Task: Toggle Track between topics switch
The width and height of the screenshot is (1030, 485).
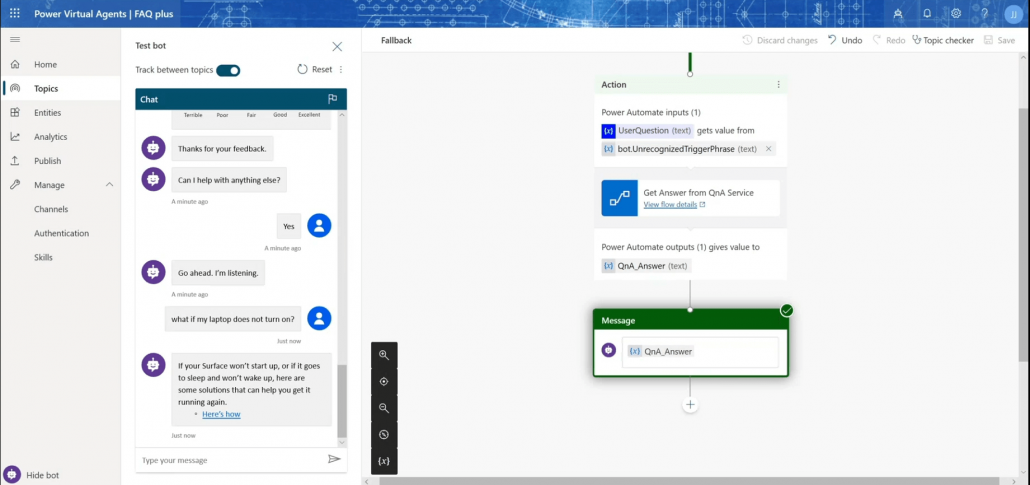Action: 228,70
